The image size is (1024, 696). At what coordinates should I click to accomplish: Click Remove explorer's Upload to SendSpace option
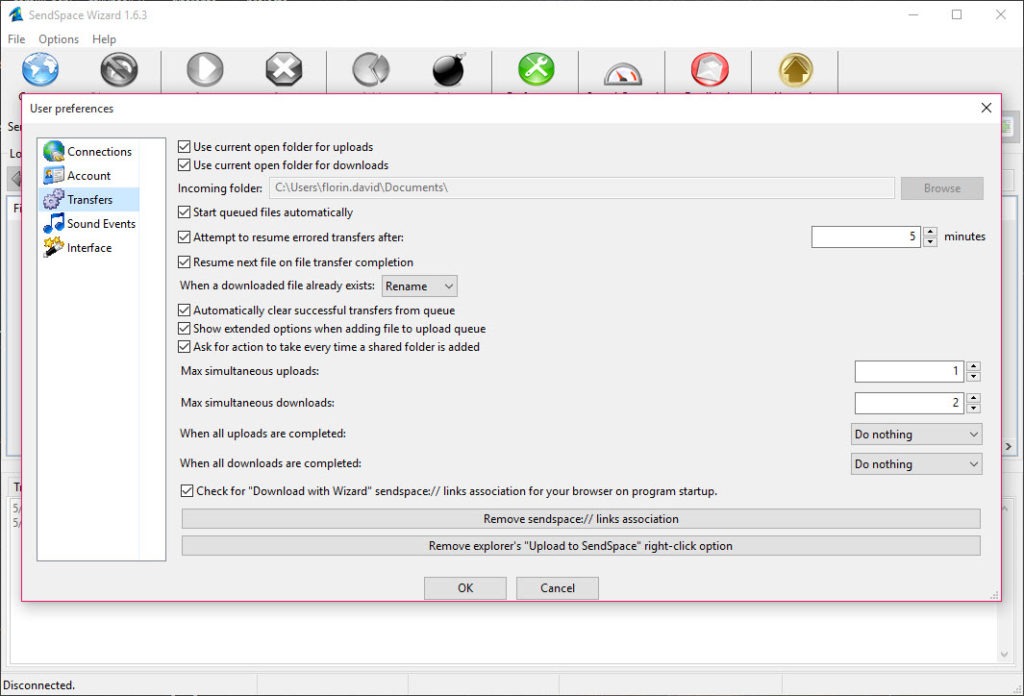[581, 546]
